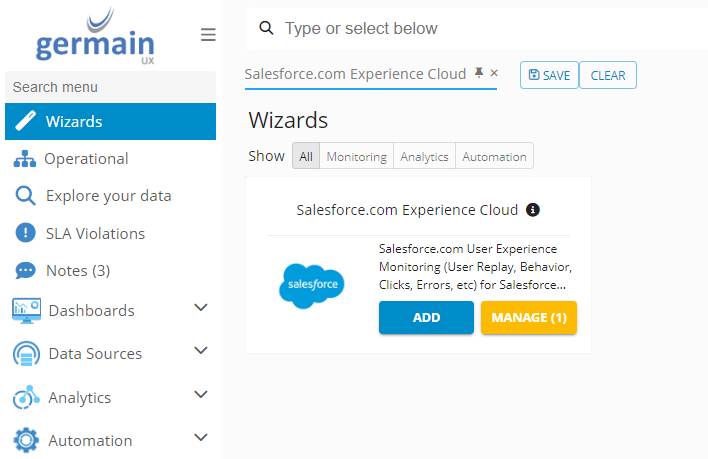Image resolution: width=708 pixels, height=459 pixels.
Task: Click the magnifier icon in search bar
Action: point(266,28)
